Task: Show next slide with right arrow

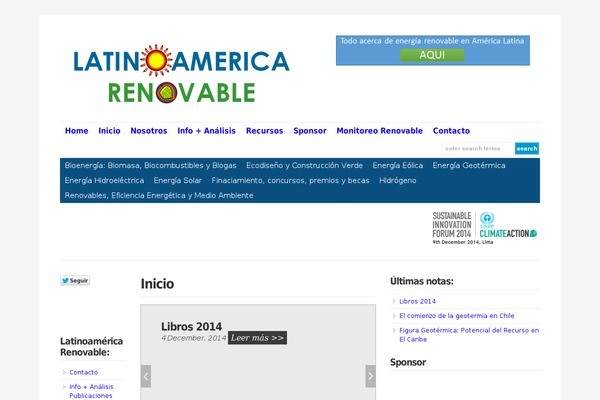Action: (x=370, y=376)
